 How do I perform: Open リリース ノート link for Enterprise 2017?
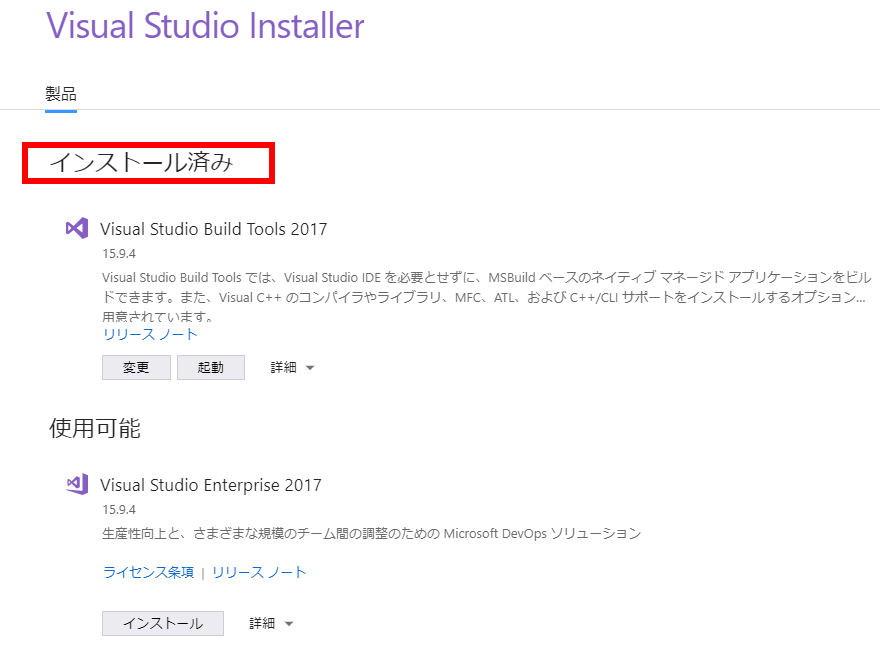pos(259,573)
